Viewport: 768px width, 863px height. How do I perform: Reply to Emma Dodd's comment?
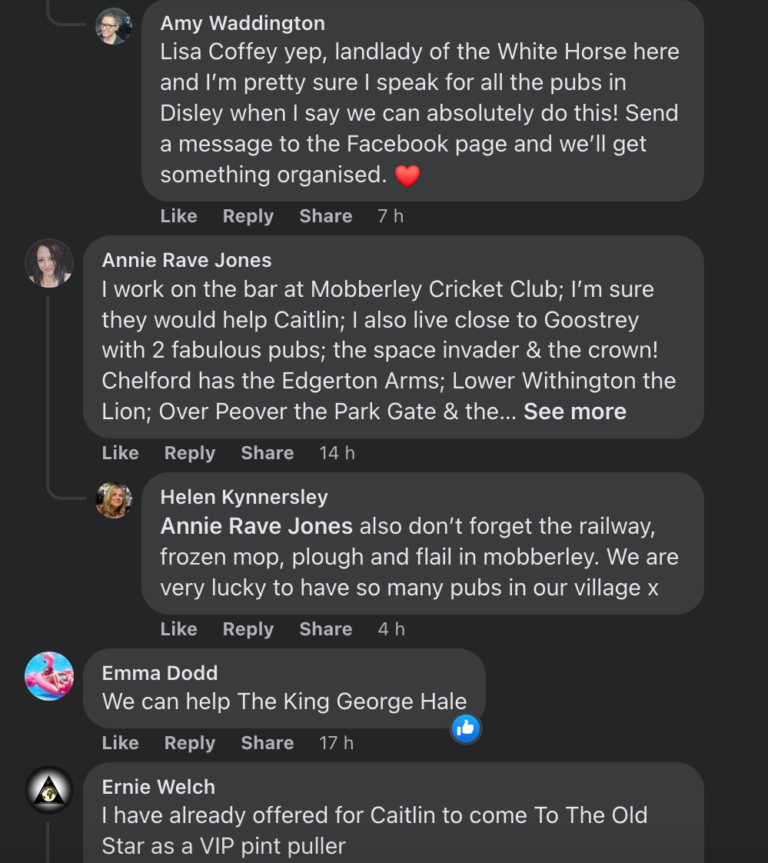190,743
